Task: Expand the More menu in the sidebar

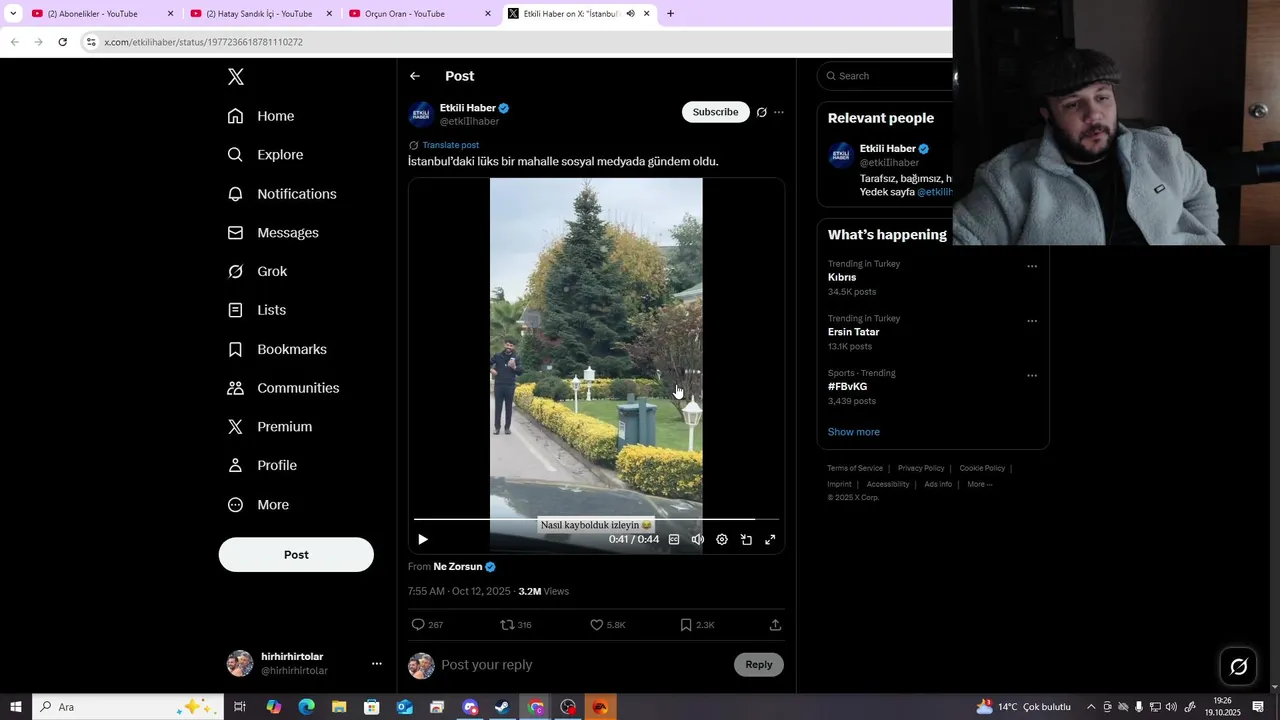Action: (258, 505)
